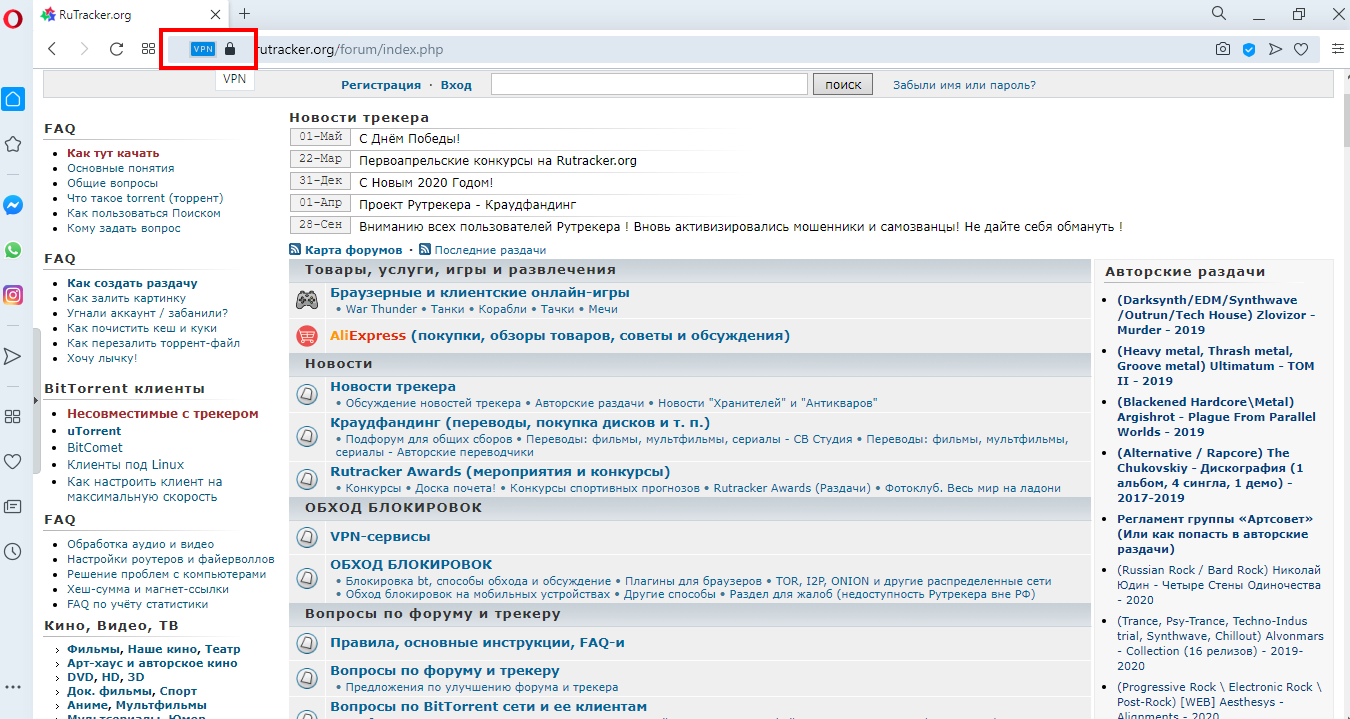The image size is (1350, 719).
Task: Open the sidebar Speed Dial grid icon
Action: point(13,416)
